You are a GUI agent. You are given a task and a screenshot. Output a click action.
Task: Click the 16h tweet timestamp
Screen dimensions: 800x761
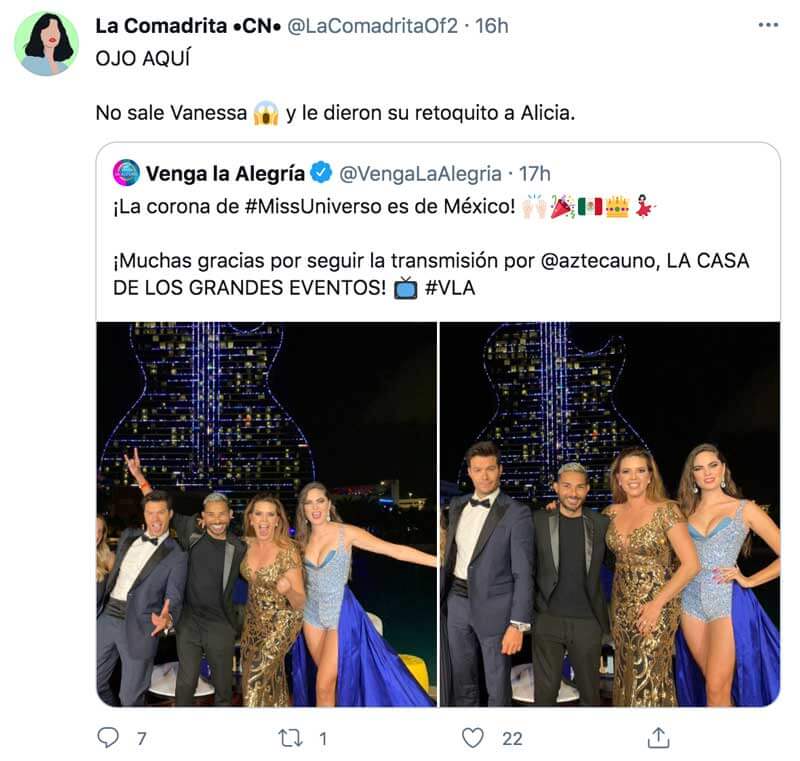(x=491, y=26)
